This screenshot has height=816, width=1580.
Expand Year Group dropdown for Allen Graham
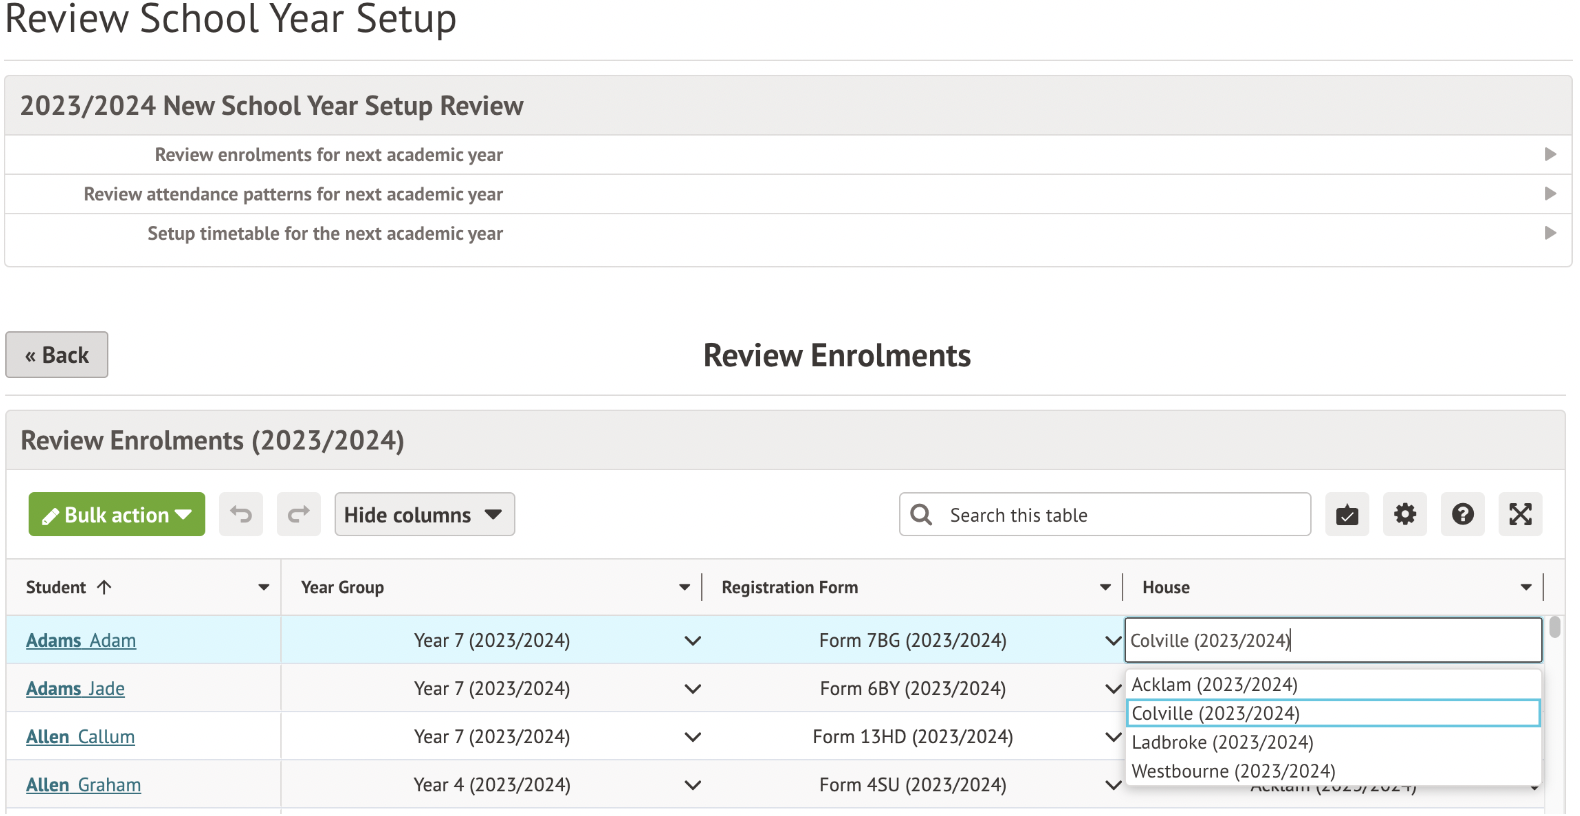click(693, 785)
